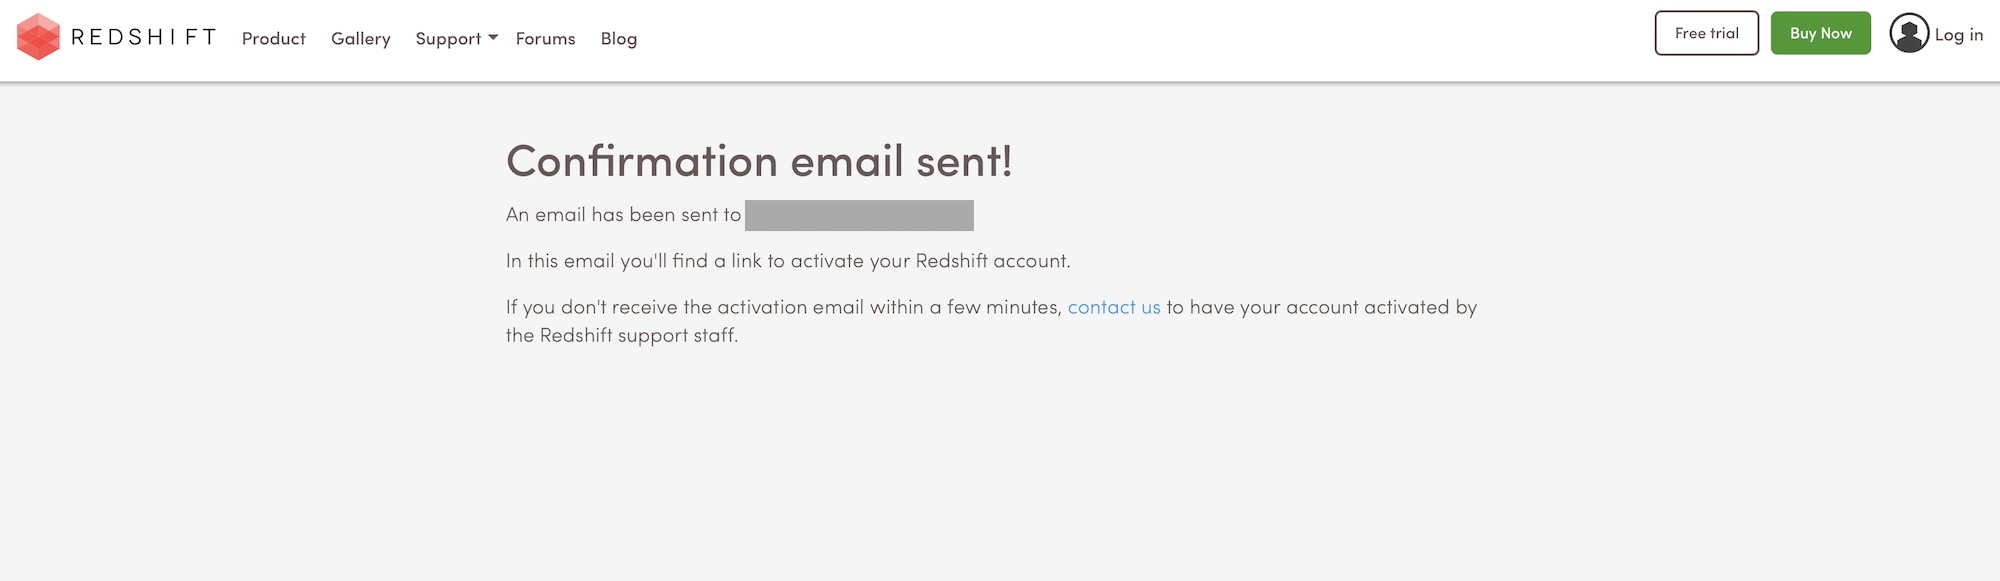Image resolution: width=2000 pixels, height=581 pixels.
Task: Click the redacted gray email address box
Action: (859, 215)
